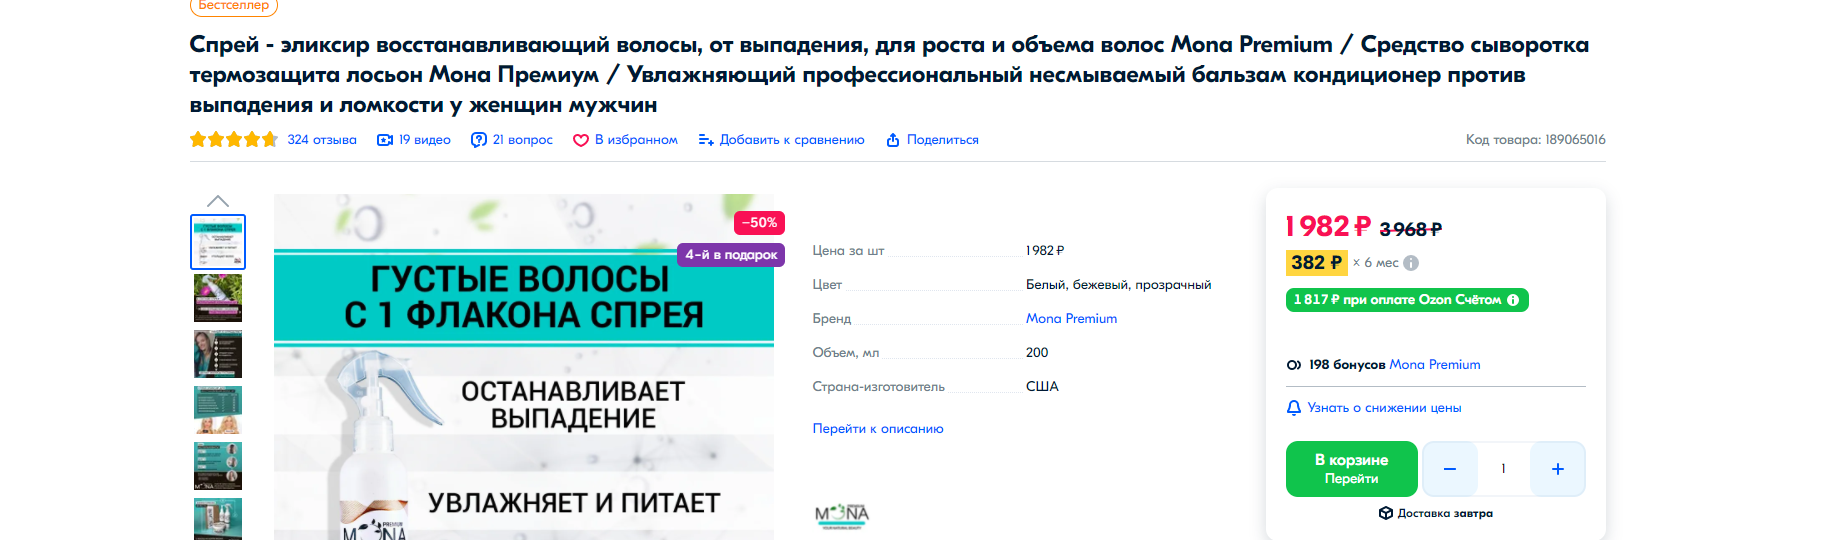Click В корзине Перейти button
The width and height of the screenshot is (1830, 540).
(1352, 469)
